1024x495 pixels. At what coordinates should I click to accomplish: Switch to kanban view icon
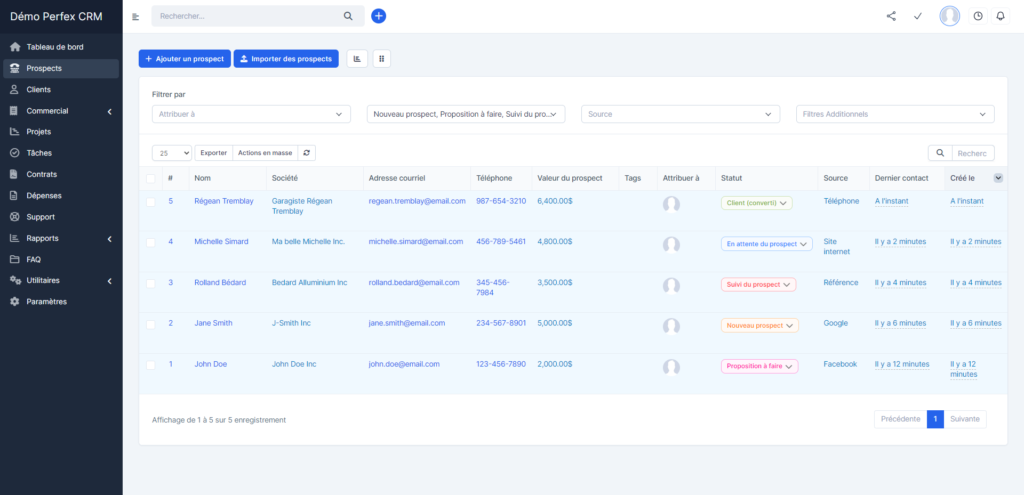(x=382, y=59)
